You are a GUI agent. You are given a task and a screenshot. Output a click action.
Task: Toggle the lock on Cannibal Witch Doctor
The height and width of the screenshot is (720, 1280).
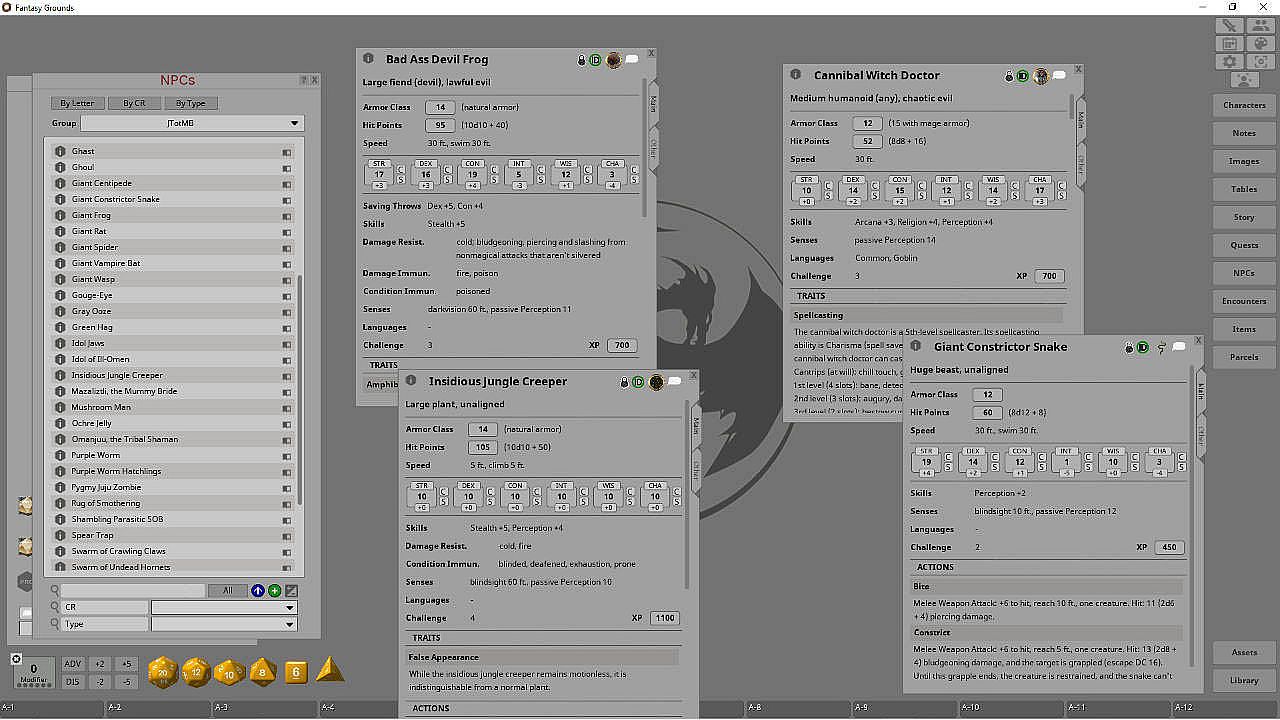[x=1010, y=76]
